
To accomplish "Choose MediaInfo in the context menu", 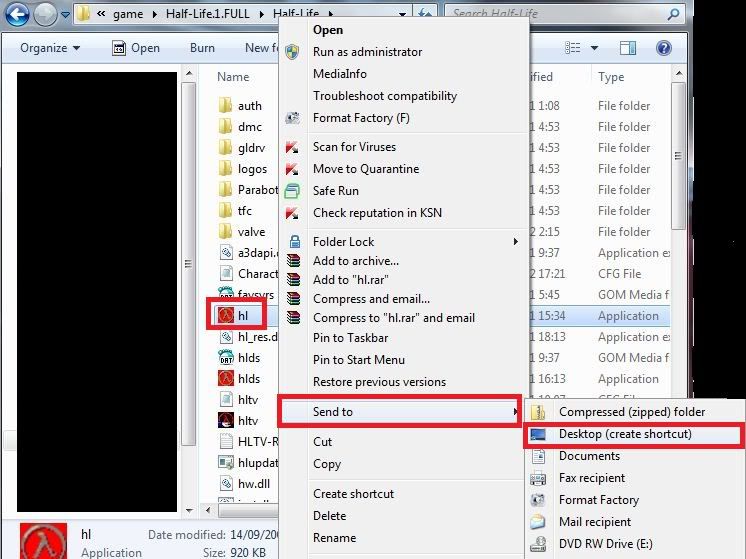I will [340, 74].
